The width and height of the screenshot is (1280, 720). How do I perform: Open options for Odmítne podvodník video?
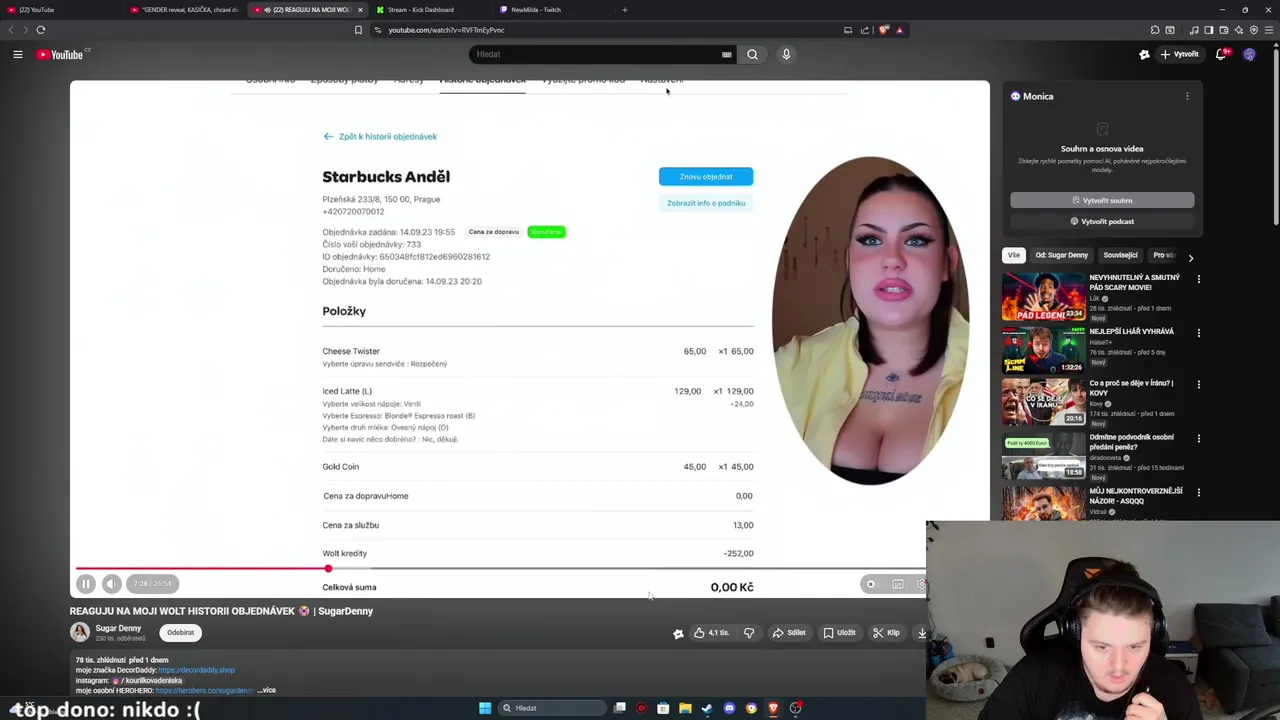pyautogui.click(x=1199, y=438)
